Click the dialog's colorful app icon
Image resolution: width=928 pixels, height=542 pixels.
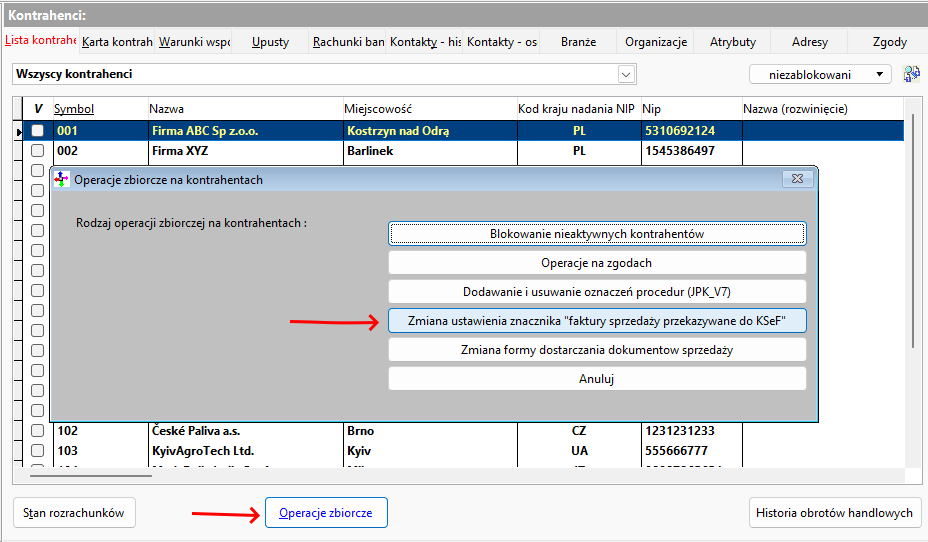click(61, 179)
